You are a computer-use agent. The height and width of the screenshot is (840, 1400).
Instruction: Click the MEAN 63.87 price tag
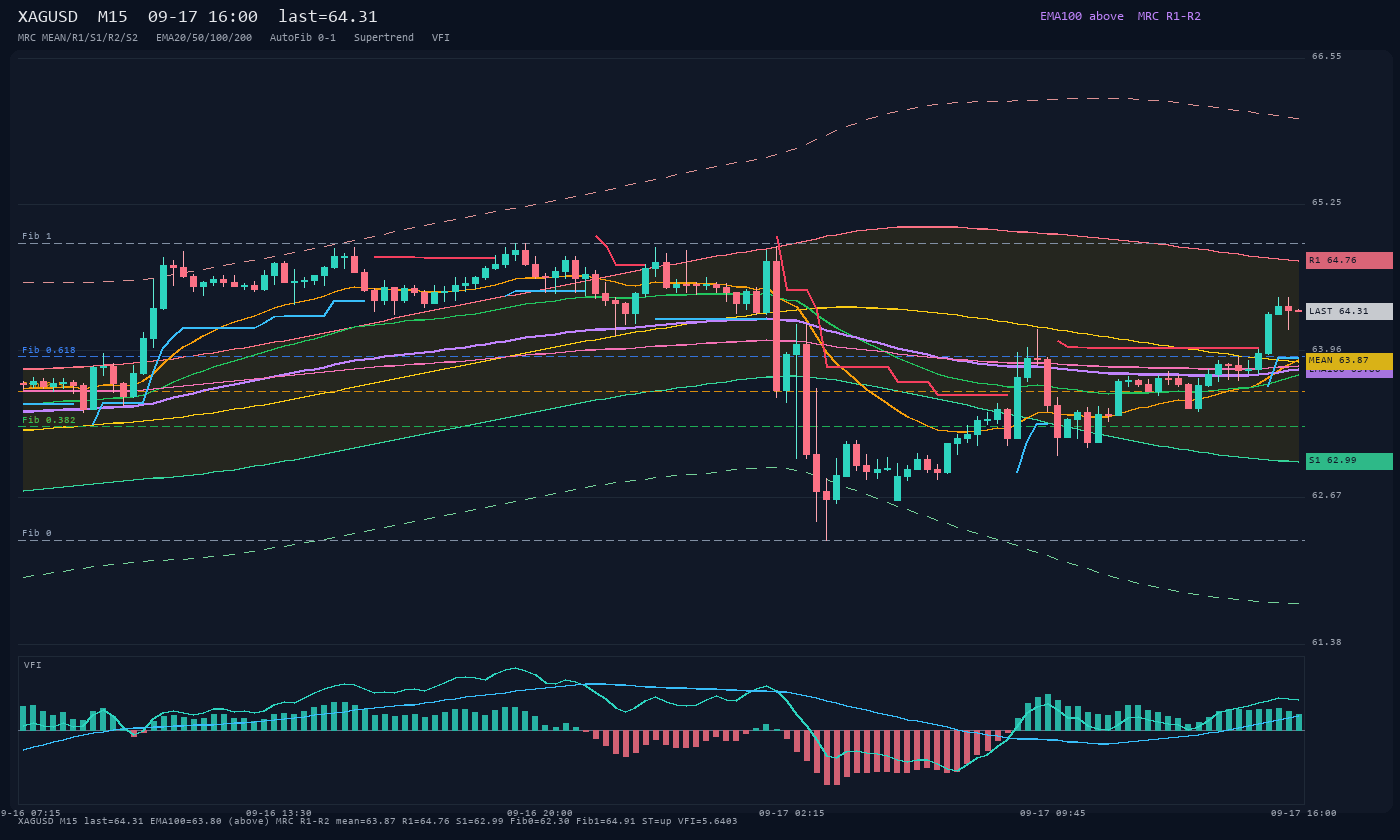click(1349, 360)
